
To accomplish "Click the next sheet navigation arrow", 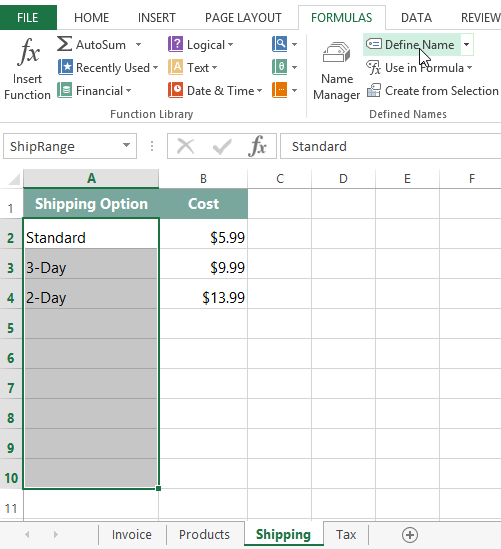I will [55, 535].
